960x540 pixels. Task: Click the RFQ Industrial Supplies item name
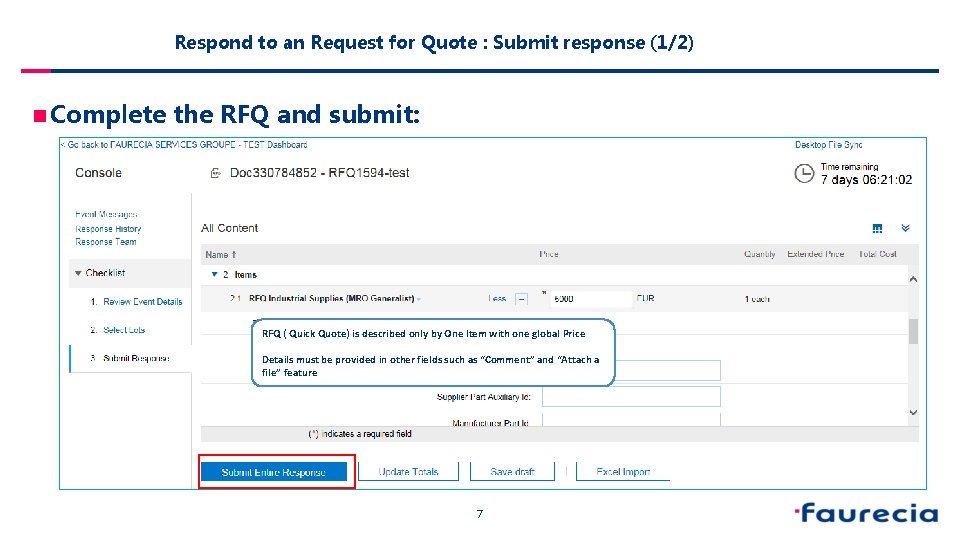(x=331, y=299)
